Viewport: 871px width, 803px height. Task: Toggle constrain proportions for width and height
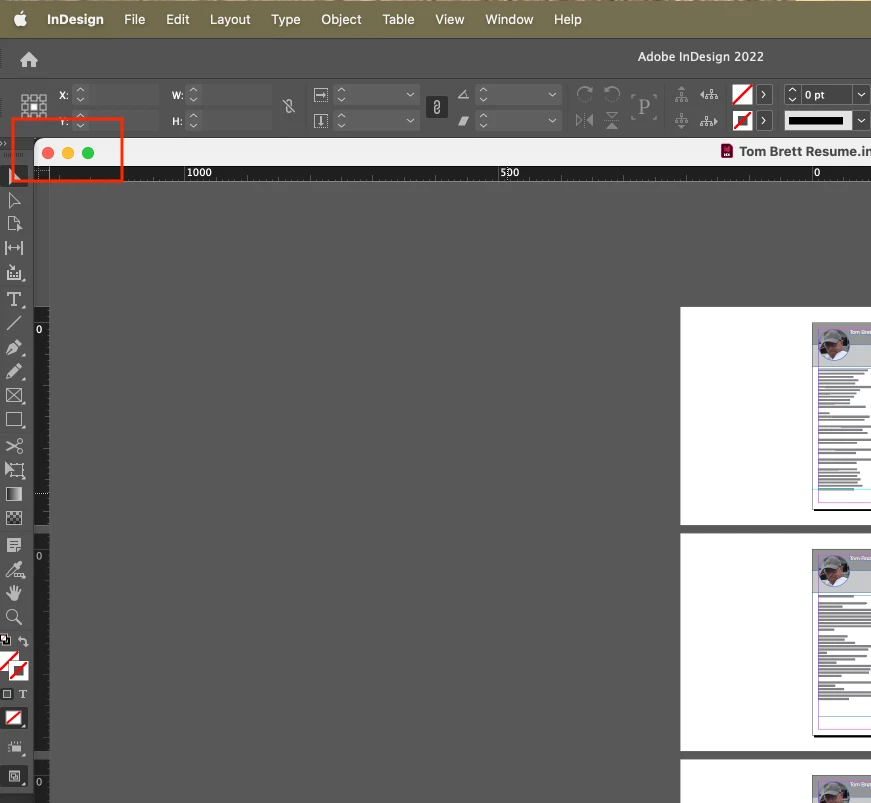pyautogui.click(x=289, y=106)
